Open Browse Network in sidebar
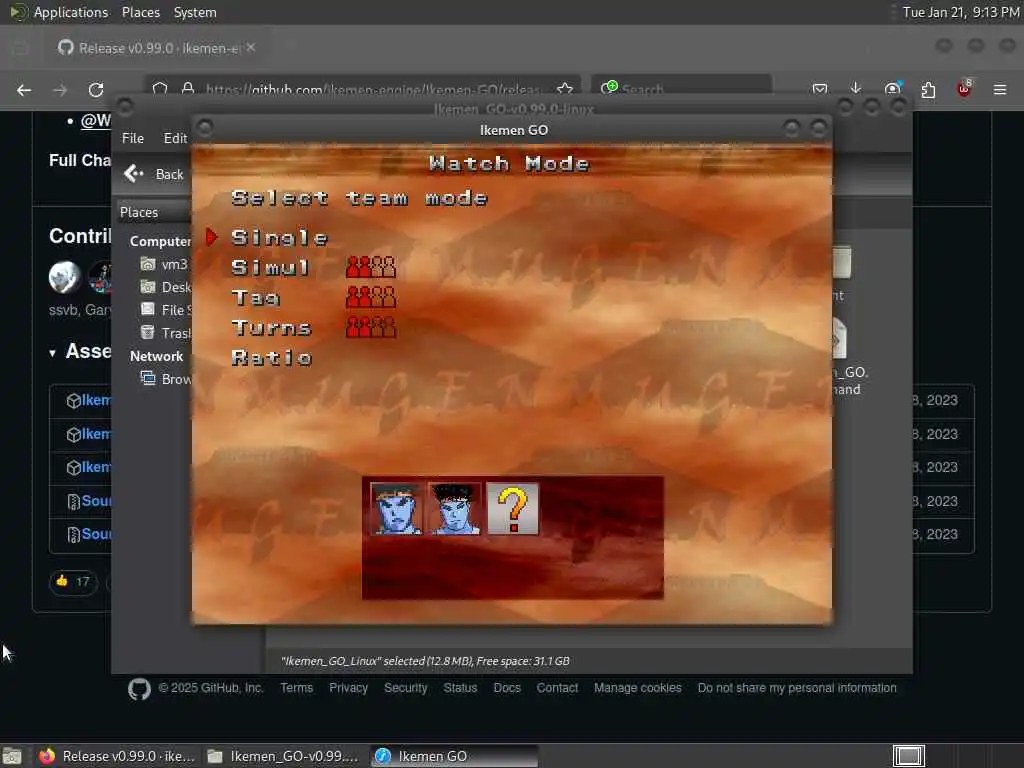 pos(166,379)
